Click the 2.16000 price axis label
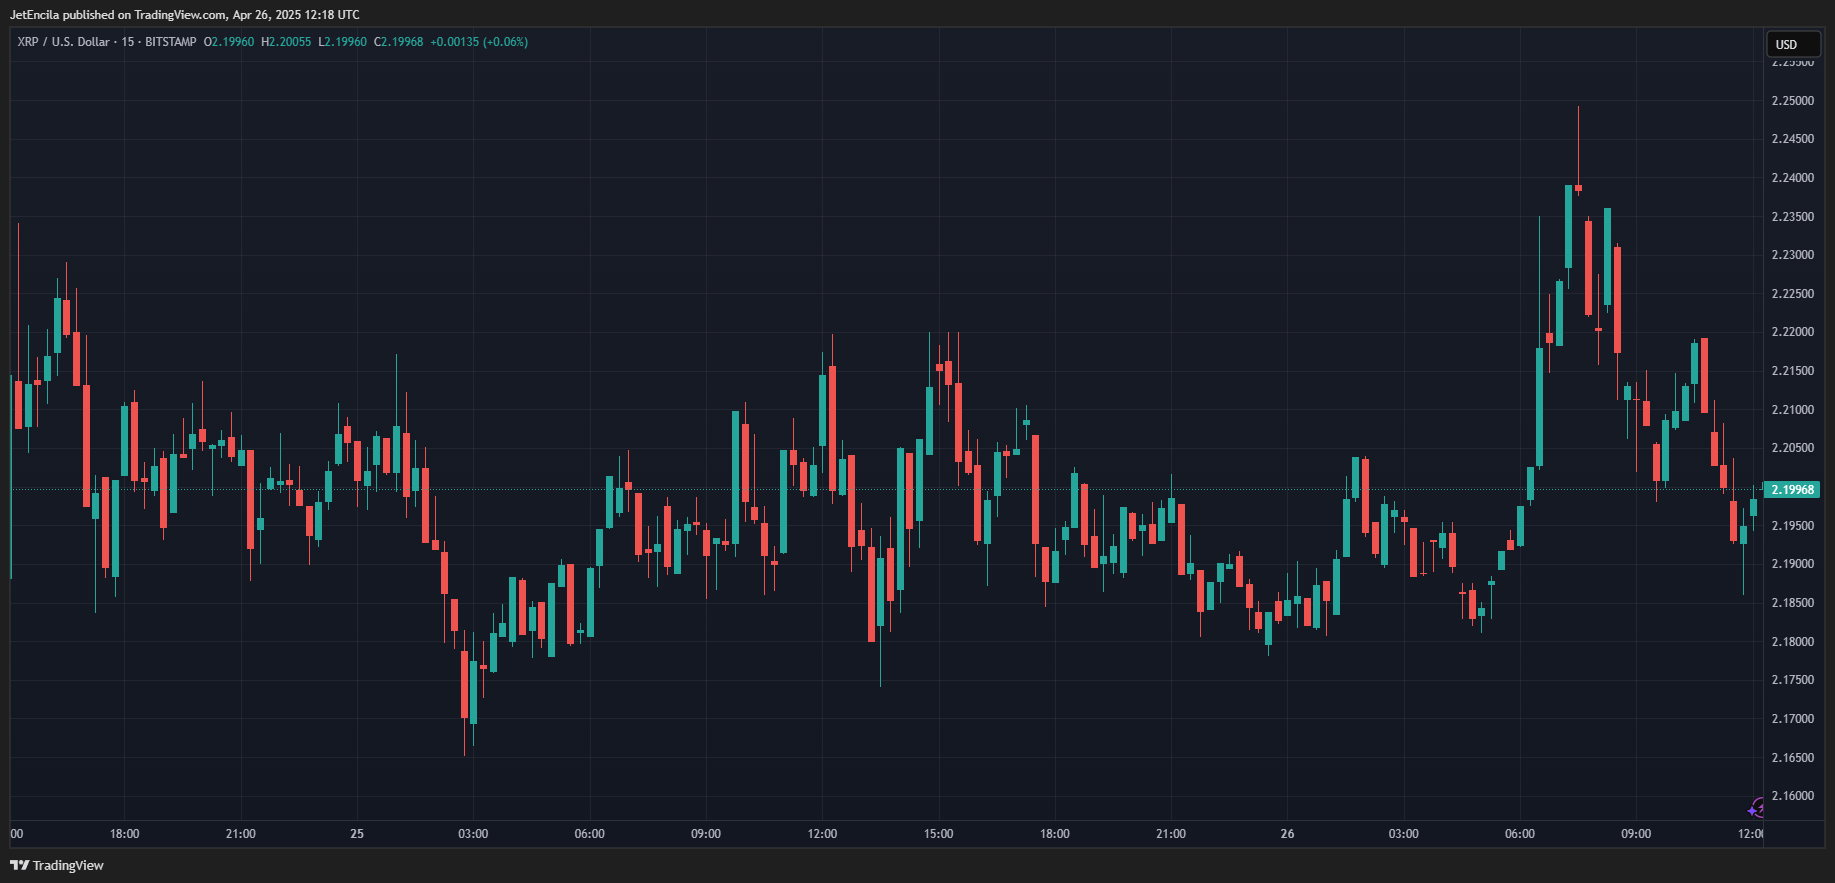Viewport: 1835px width, 883px height. coord(1792,796)
